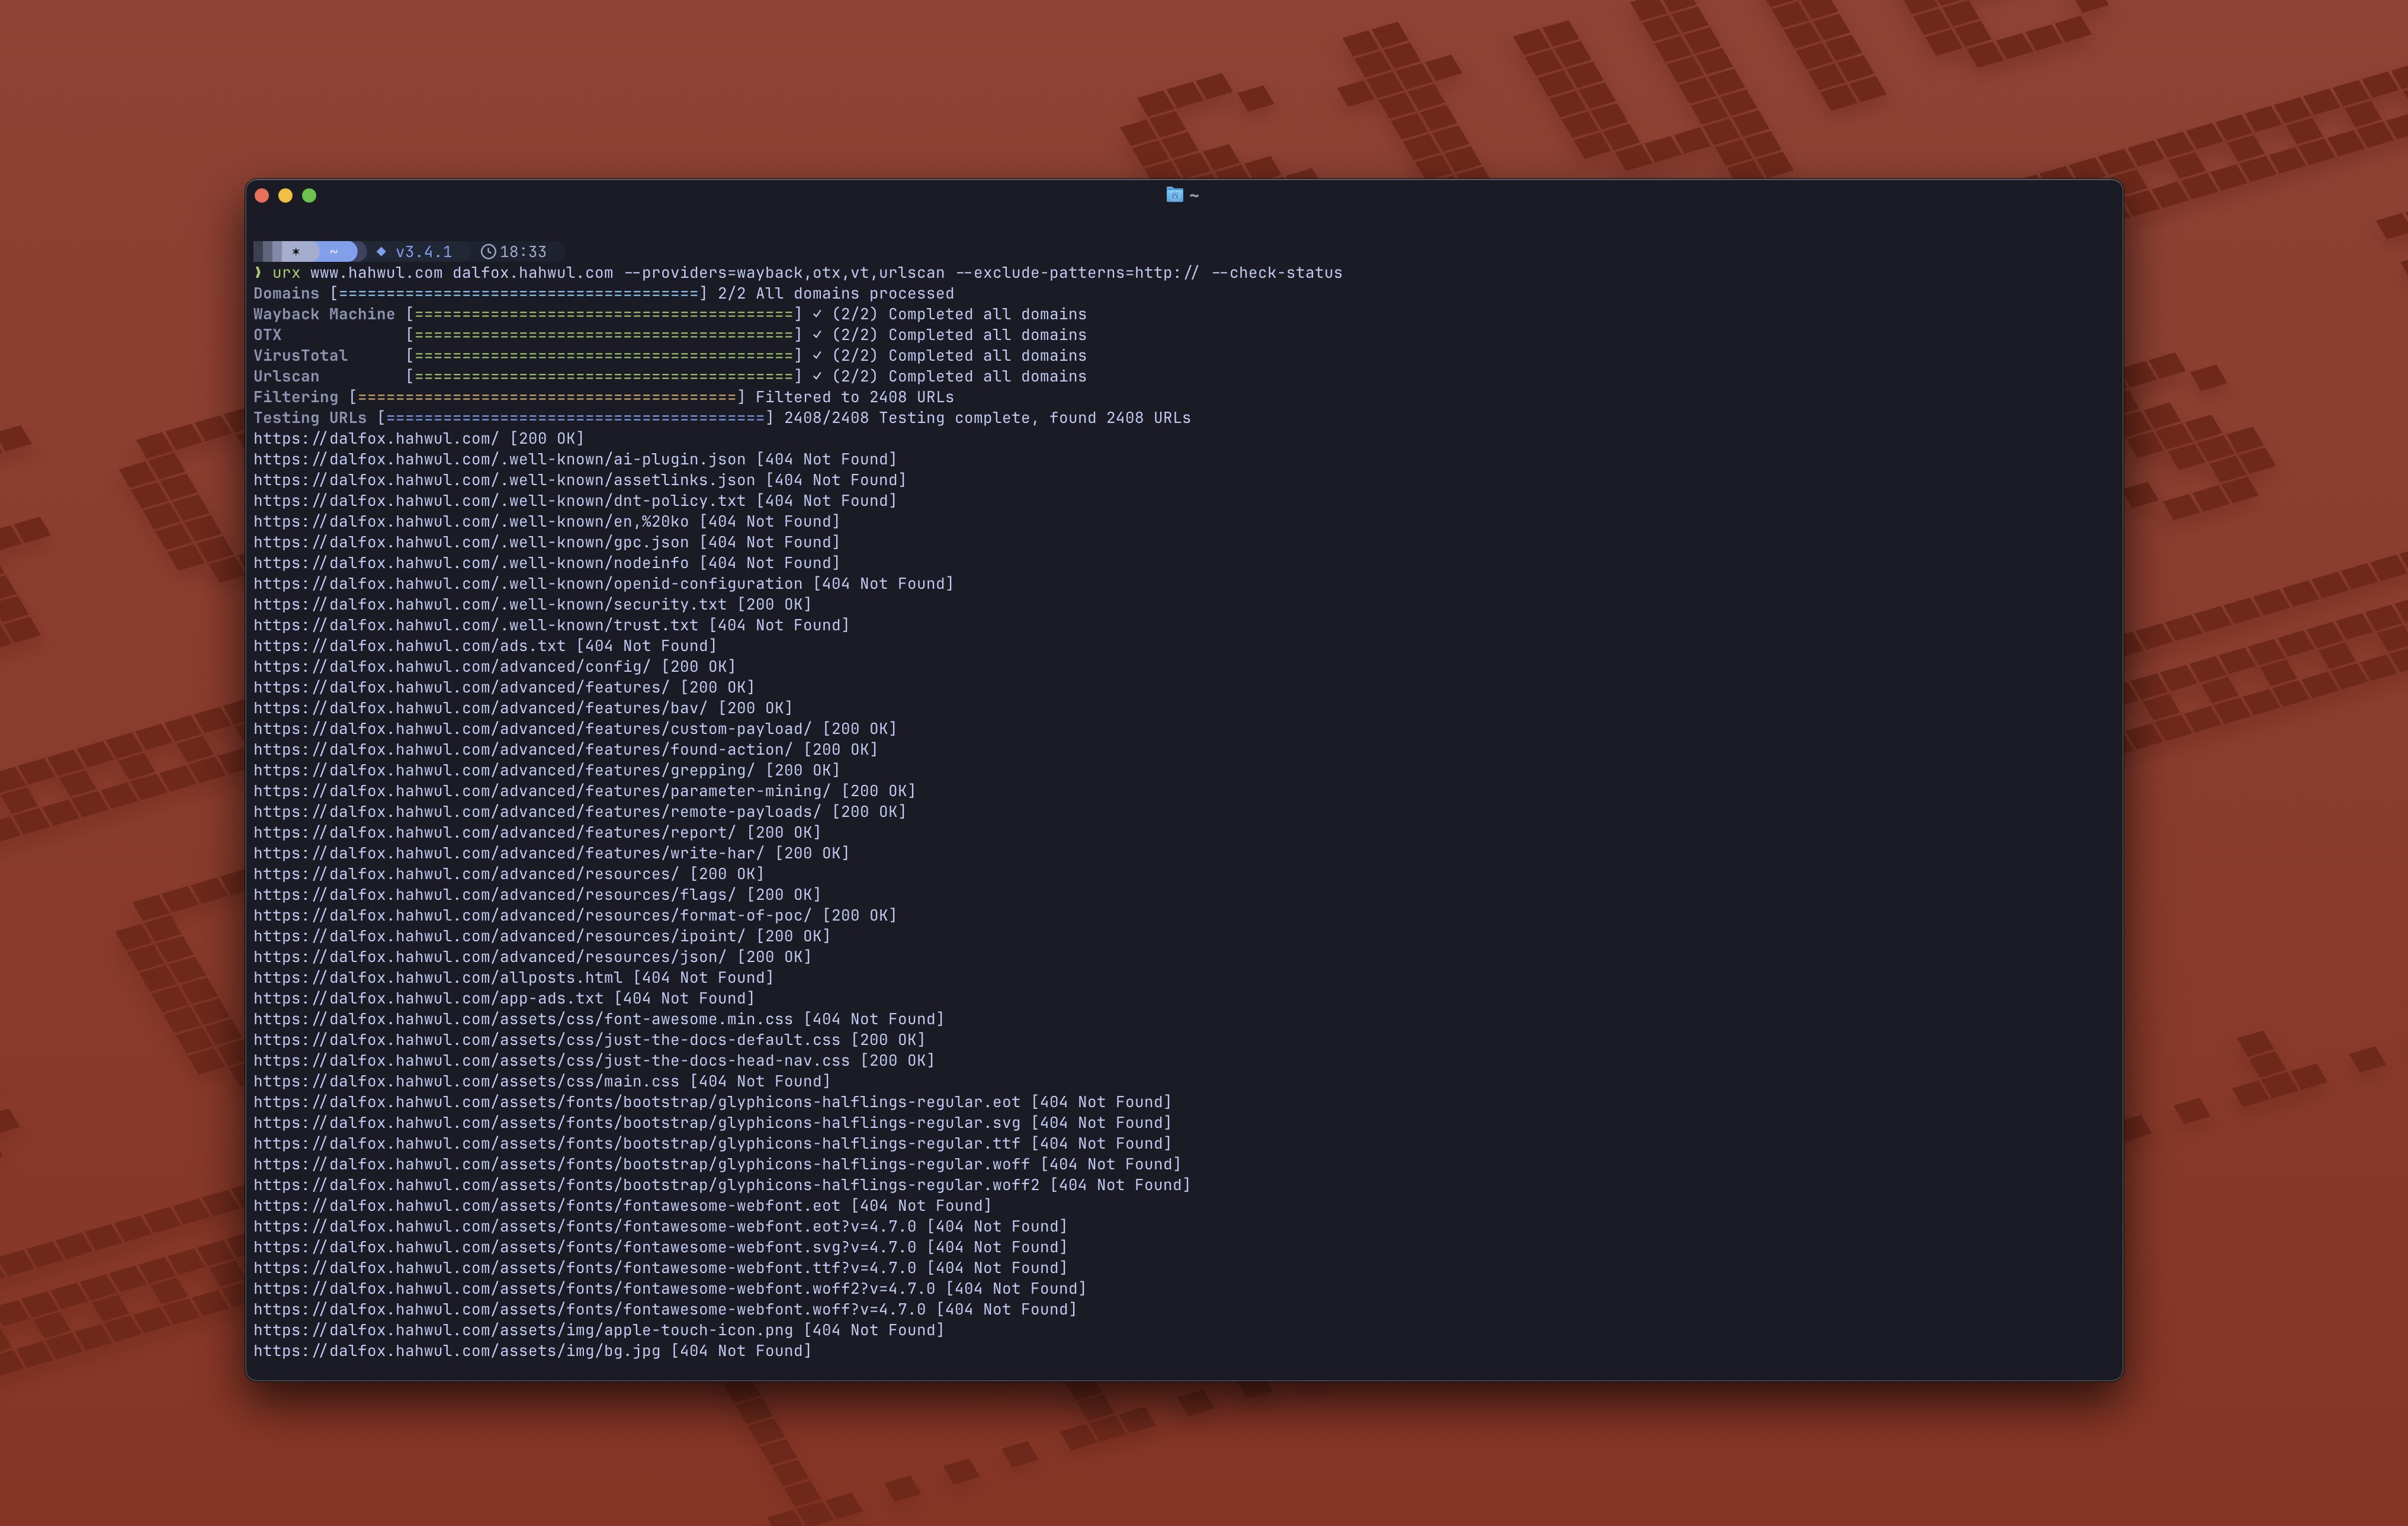The image size is (2408, 1526).
Task: Click the yellow prompt arrow before urx
Action: (x=258, y=273)
